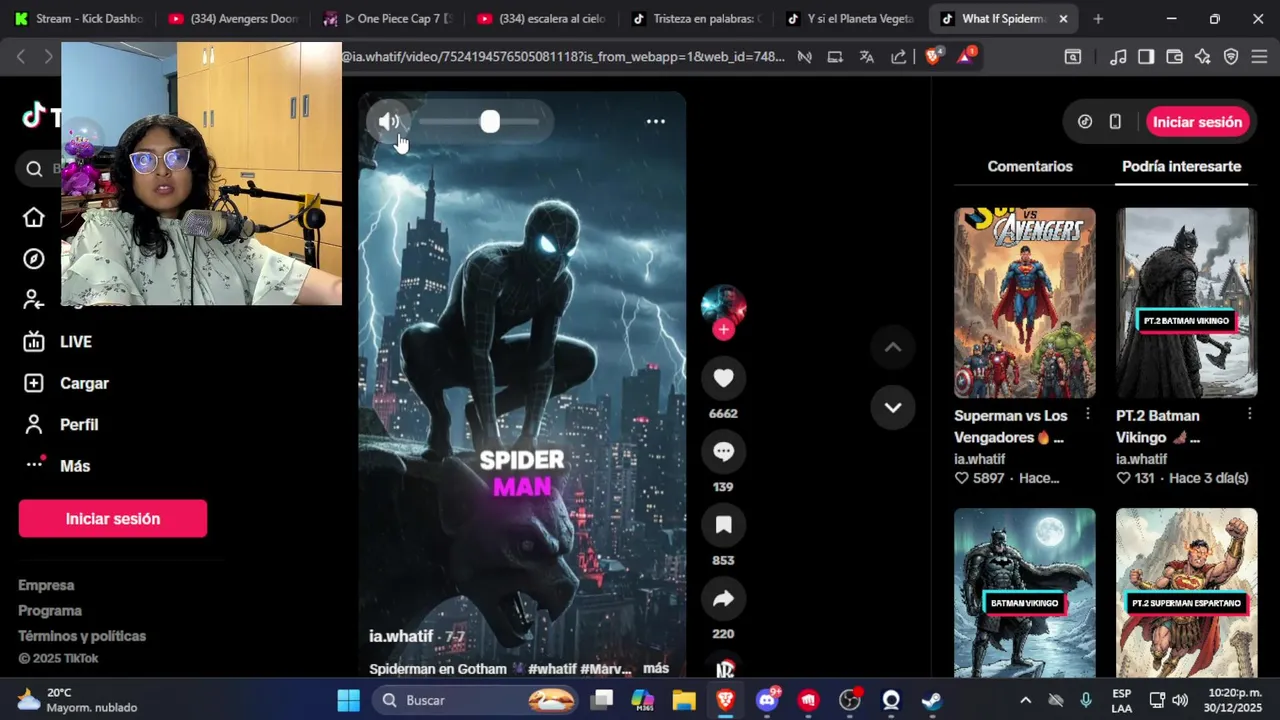Screen dimensions: 1280x720
Task: Open the Brave VPN shield icon
Action: 1231,57
